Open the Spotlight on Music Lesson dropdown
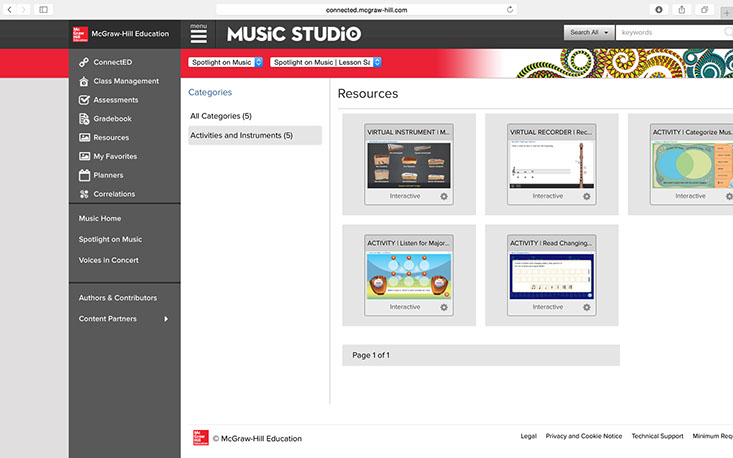This screenshot has height=458, width=733. [x=326, y=62]
